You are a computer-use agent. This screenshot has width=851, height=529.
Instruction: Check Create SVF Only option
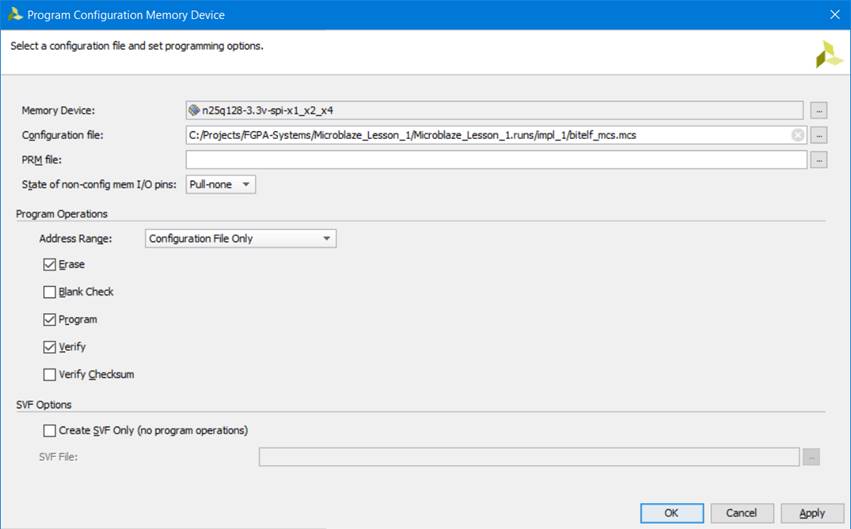point(50,431)
